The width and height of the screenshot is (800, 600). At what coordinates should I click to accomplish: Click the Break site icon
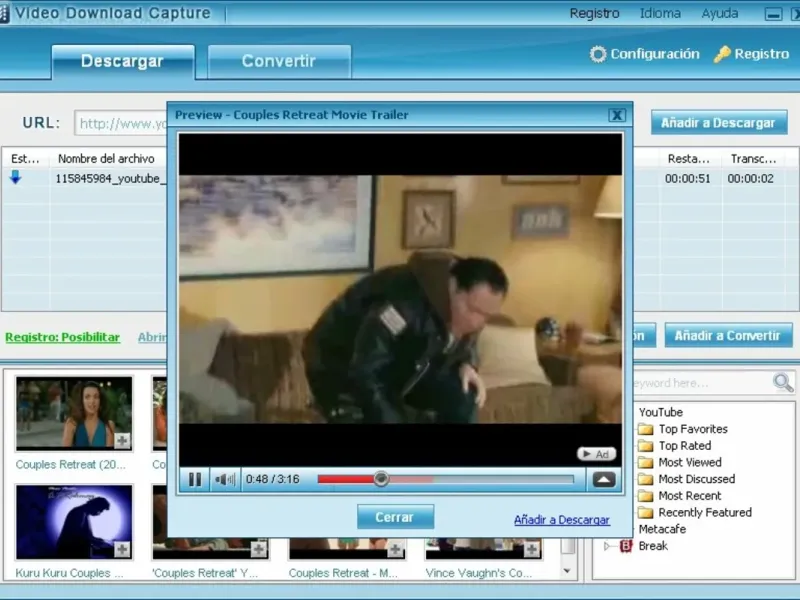[626, 546]
